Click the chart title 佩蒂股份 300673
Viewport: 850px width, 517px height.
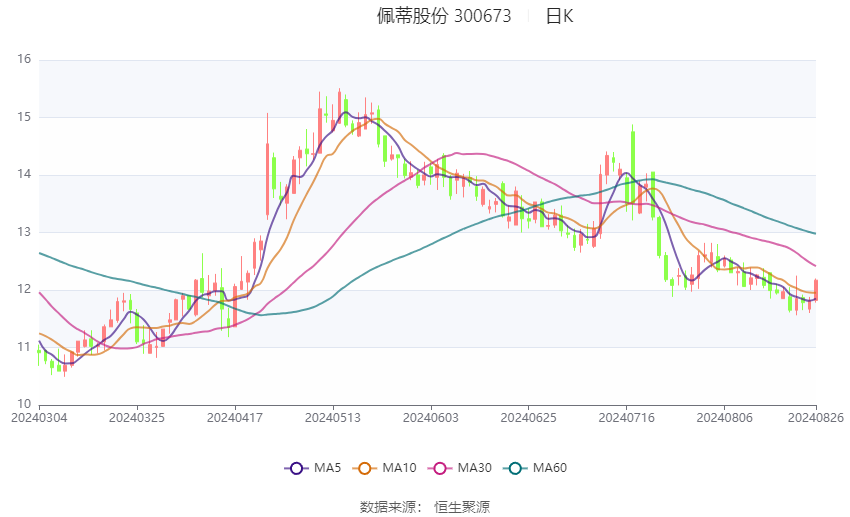click(444, 16)
